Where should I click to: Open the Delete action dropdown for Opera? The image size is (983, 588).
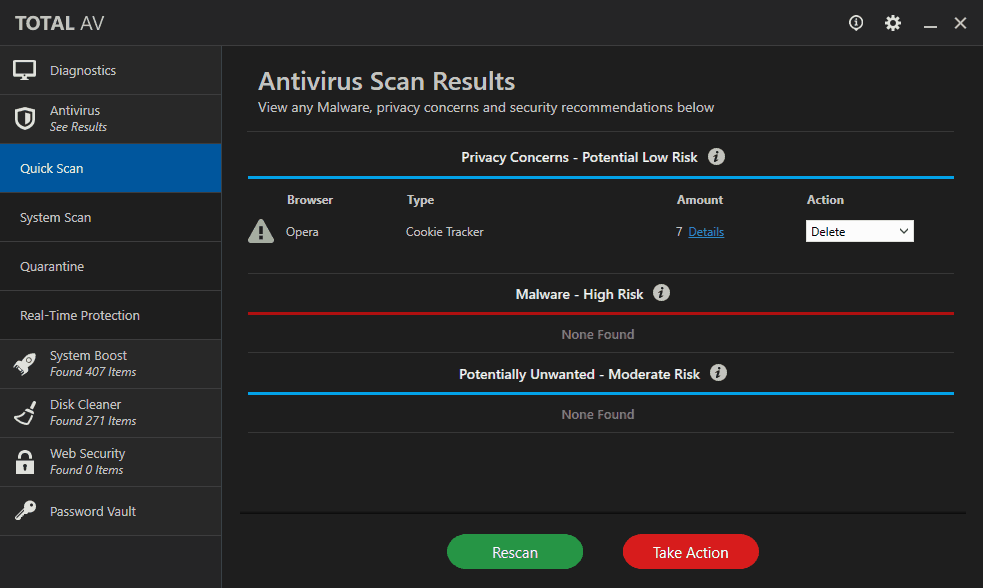pyautogui.click(x=859, y=231)
